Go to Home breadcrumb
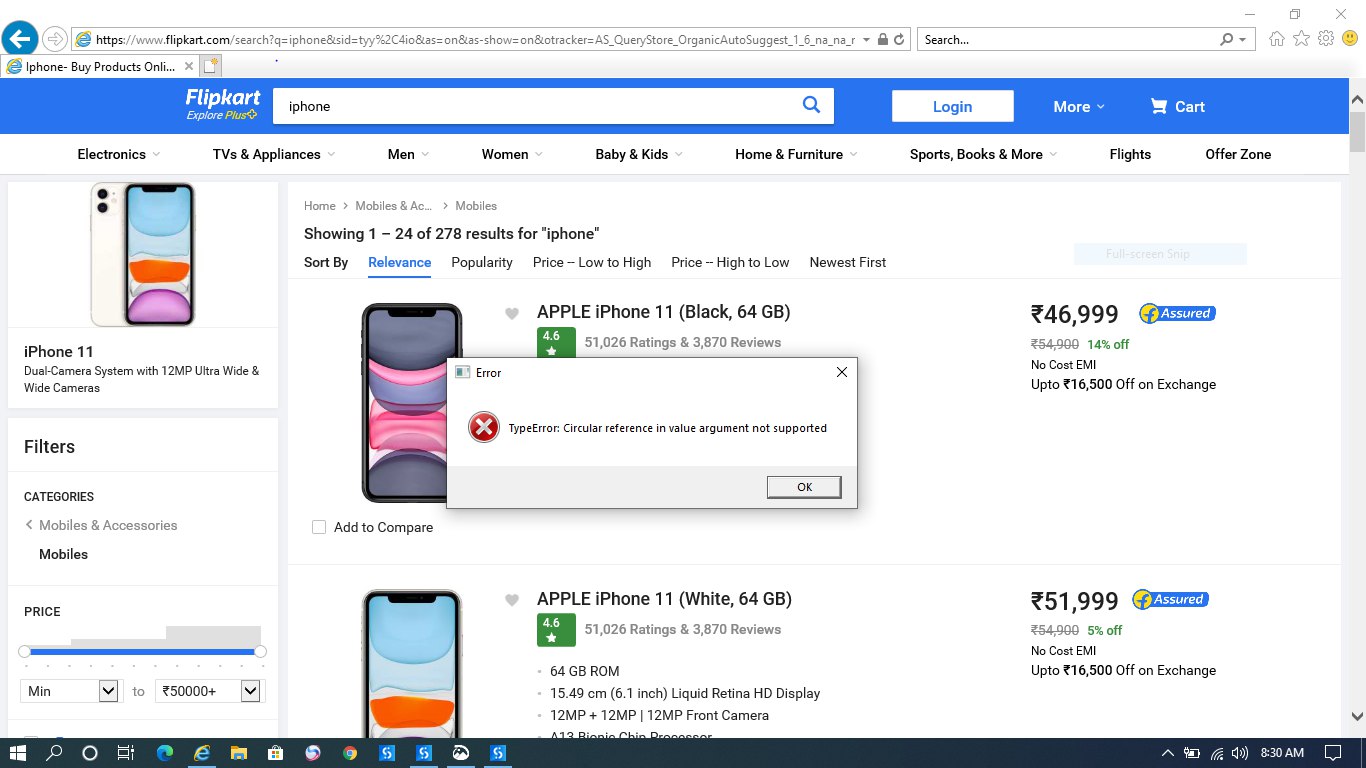The width and height of the screenshot is (1366, 768). 320,206
